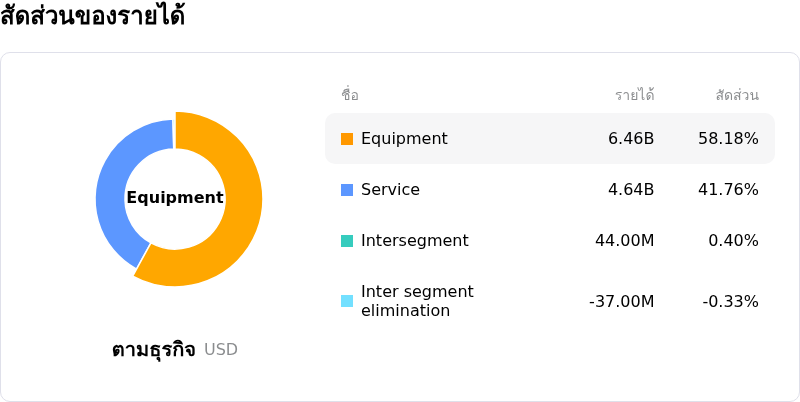Click the 58.18% percentage cell

pos(728,139)
